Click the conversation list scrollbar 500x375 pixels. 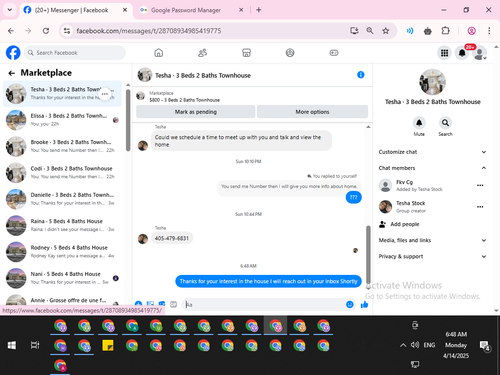point(128,120)
